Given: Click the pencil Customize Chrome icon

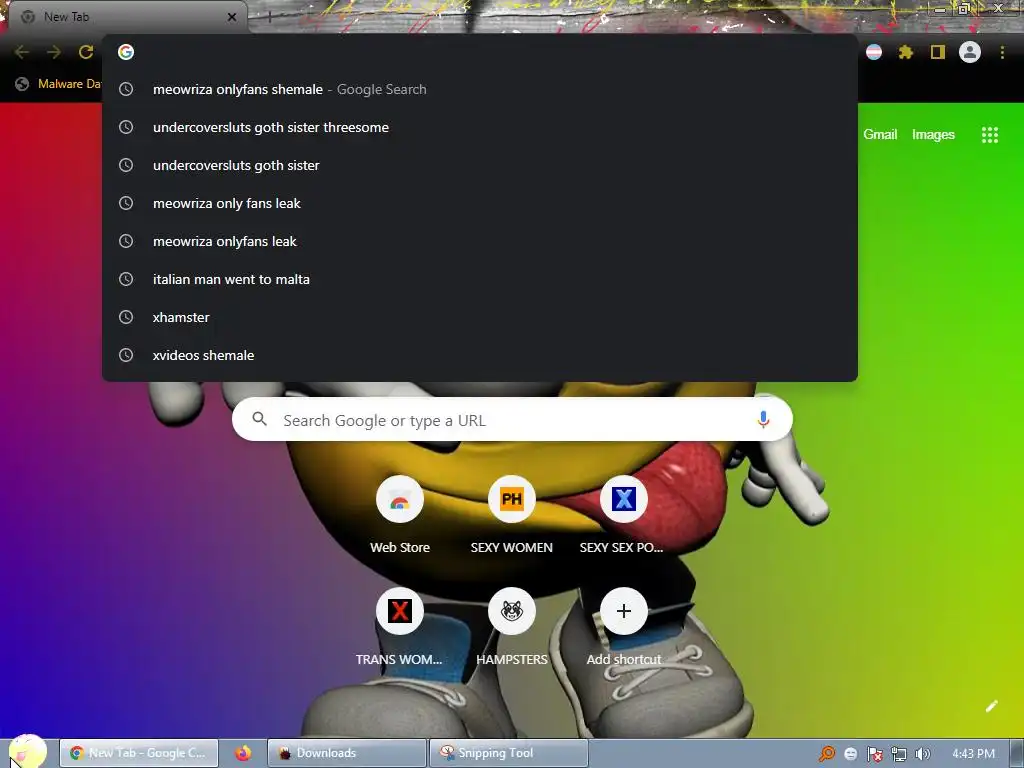Looking at the screenshot, I should tap(991, 706).
